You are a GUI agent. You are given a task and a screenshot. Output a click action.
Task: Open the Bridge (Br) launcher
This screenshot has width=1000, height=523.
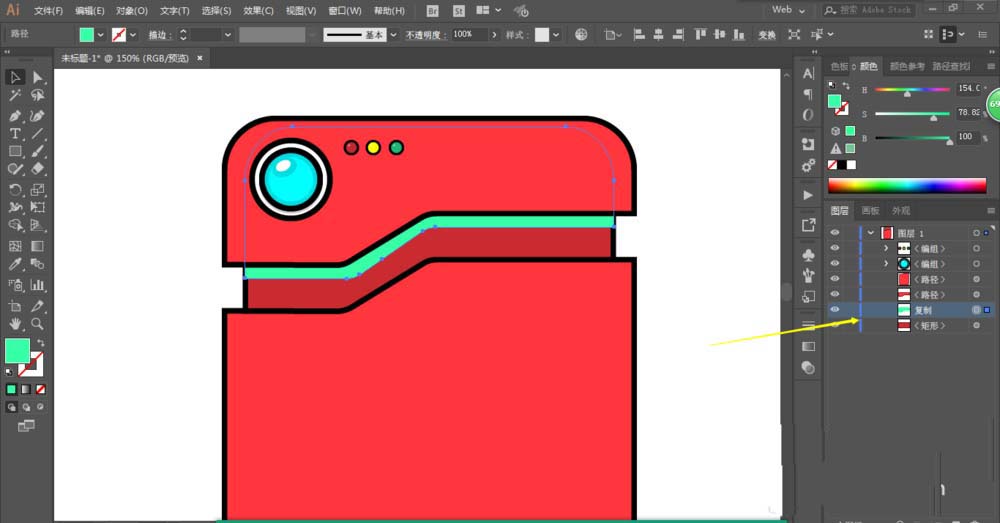(x=432, y=11)
